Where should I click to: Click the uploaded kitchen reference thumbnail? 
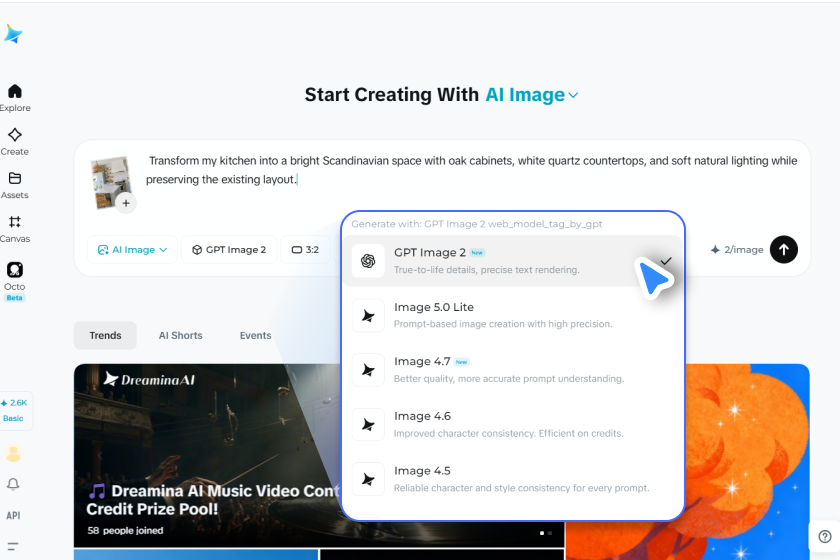click(x=110, y=181)
